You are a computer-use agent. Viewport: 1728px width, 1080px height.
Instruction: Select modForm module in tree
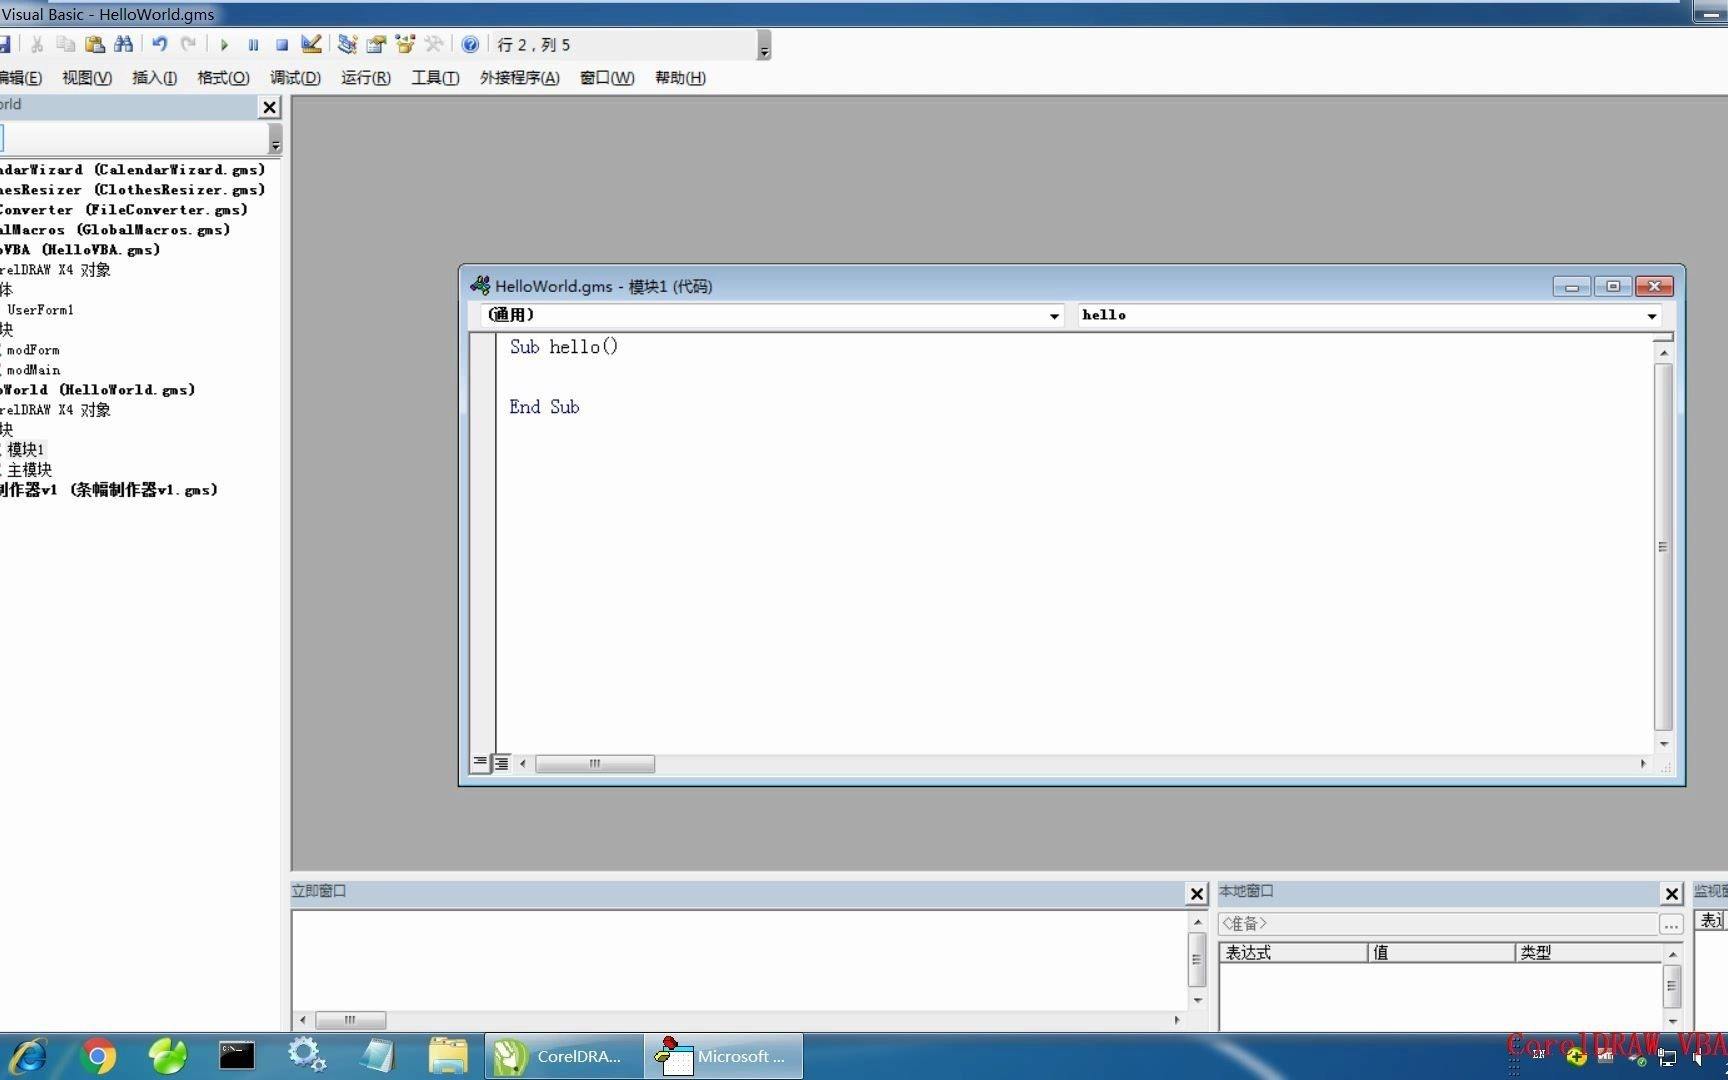pos(32,350)
